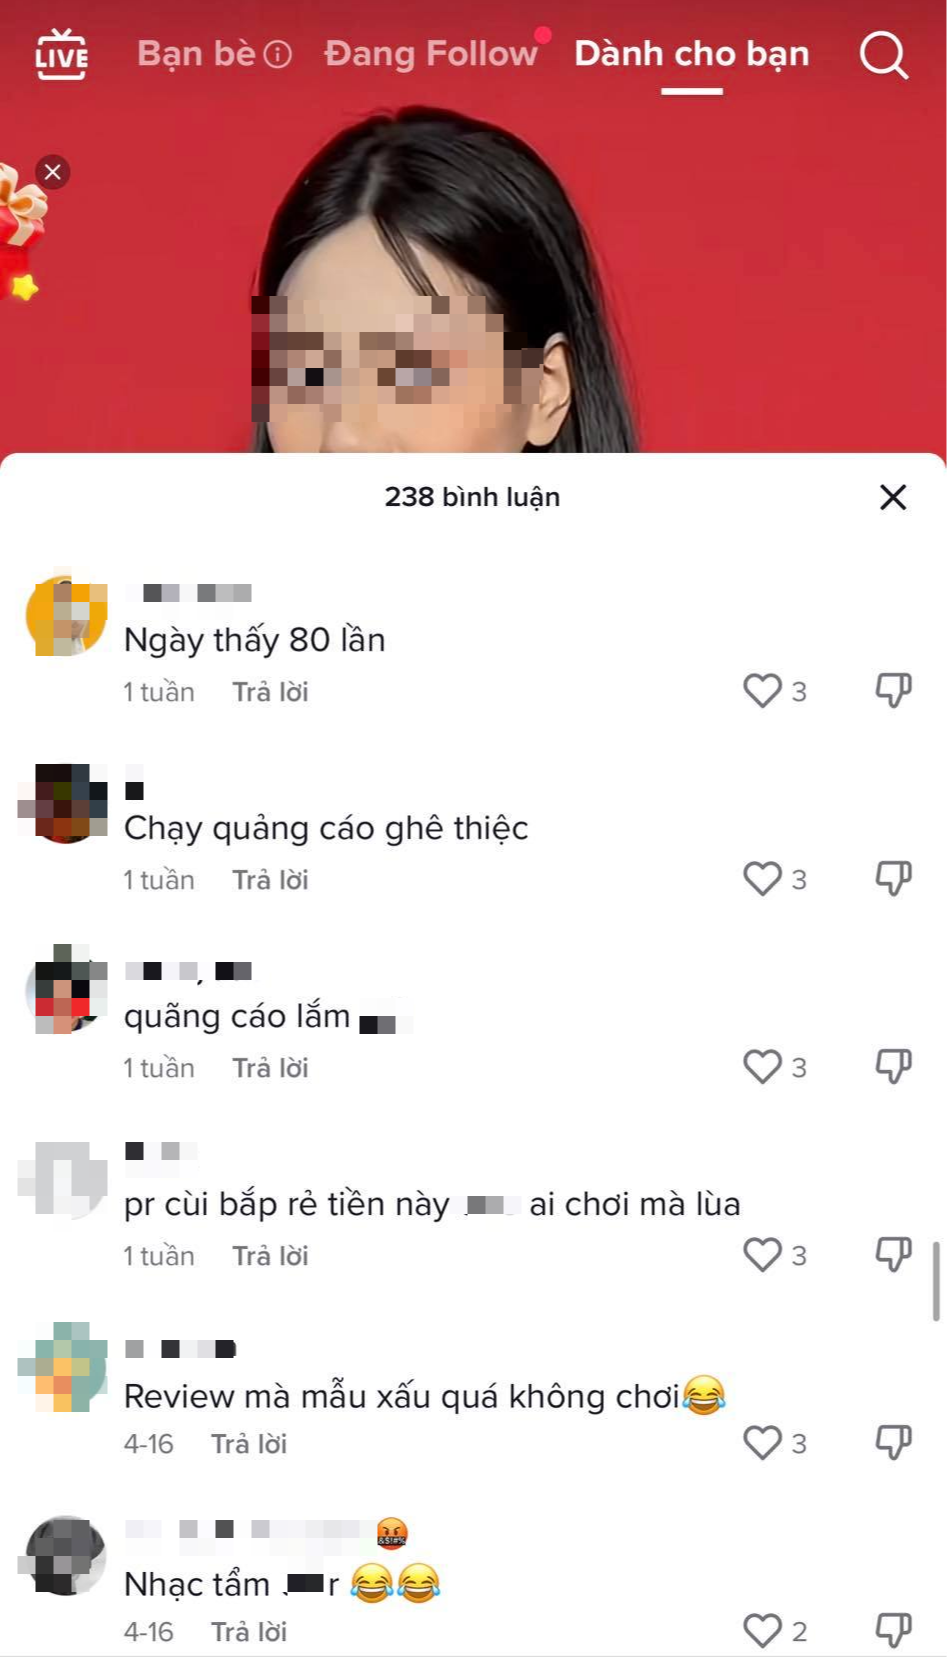Like the comment "quãng cáo lắm"

762,1067
